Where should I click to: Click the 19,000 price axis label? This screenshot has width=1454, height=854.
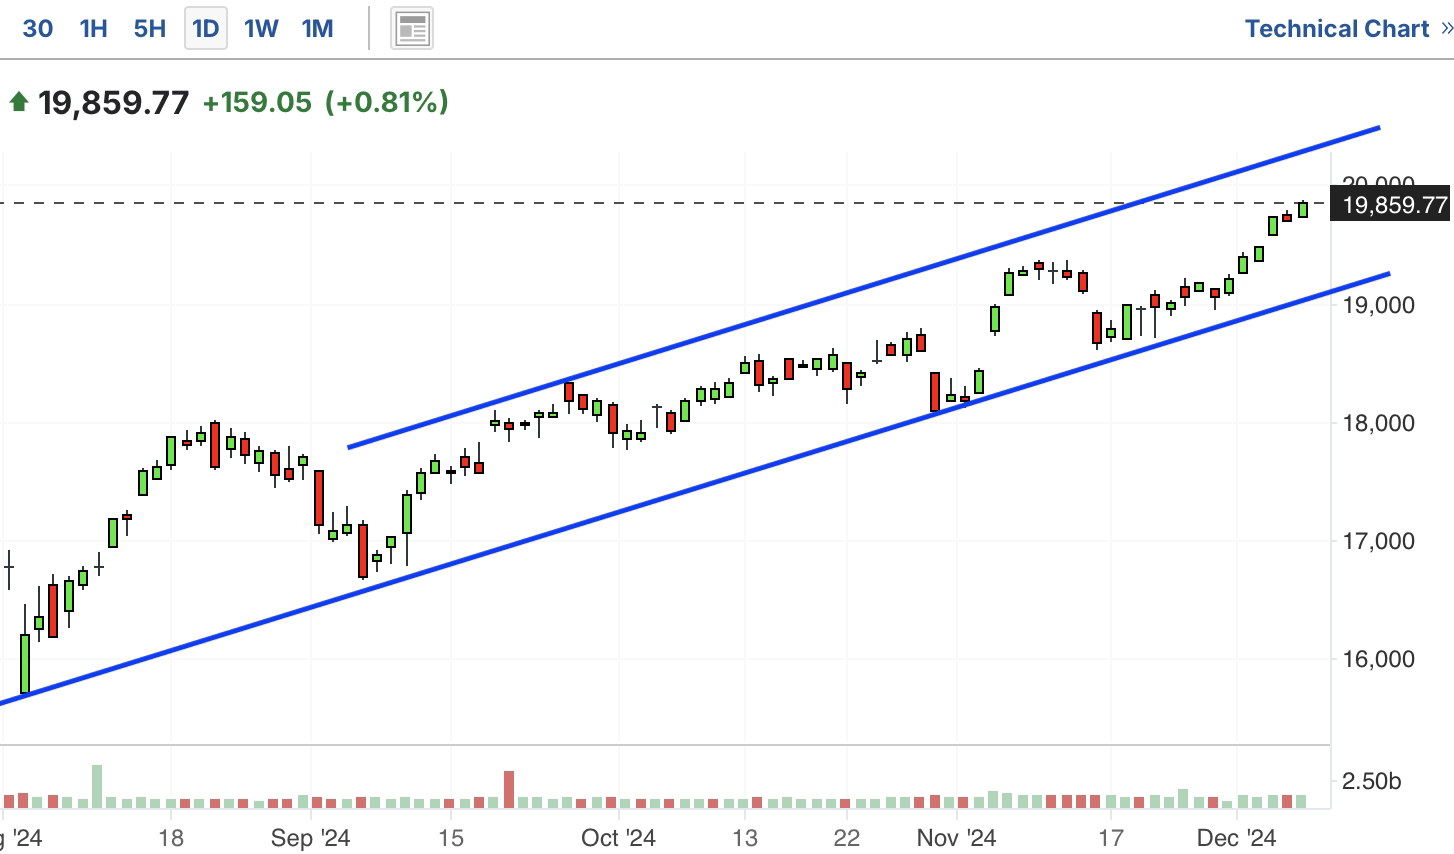(x=1378, y=305)
